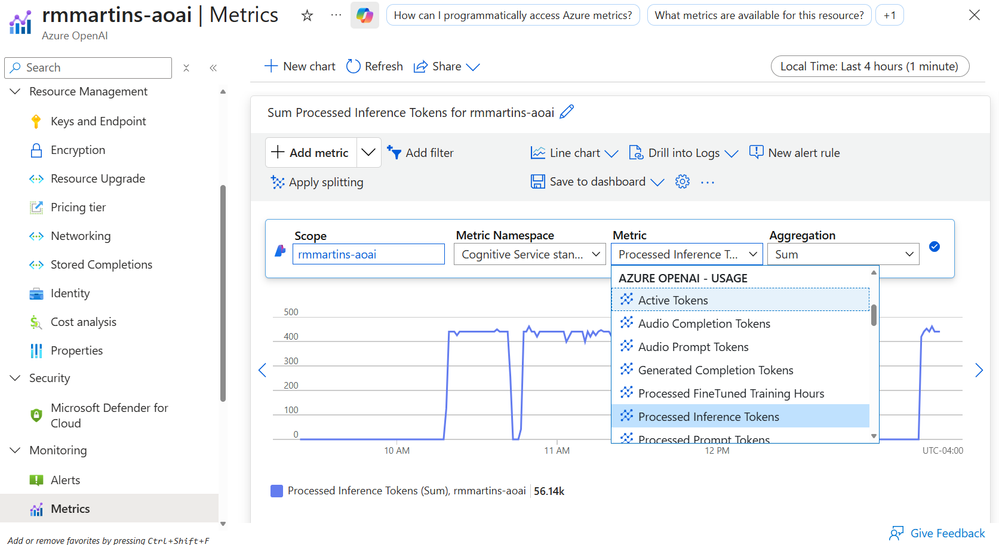
Task: Click the Add filter icon button
Action: point(394,153)
